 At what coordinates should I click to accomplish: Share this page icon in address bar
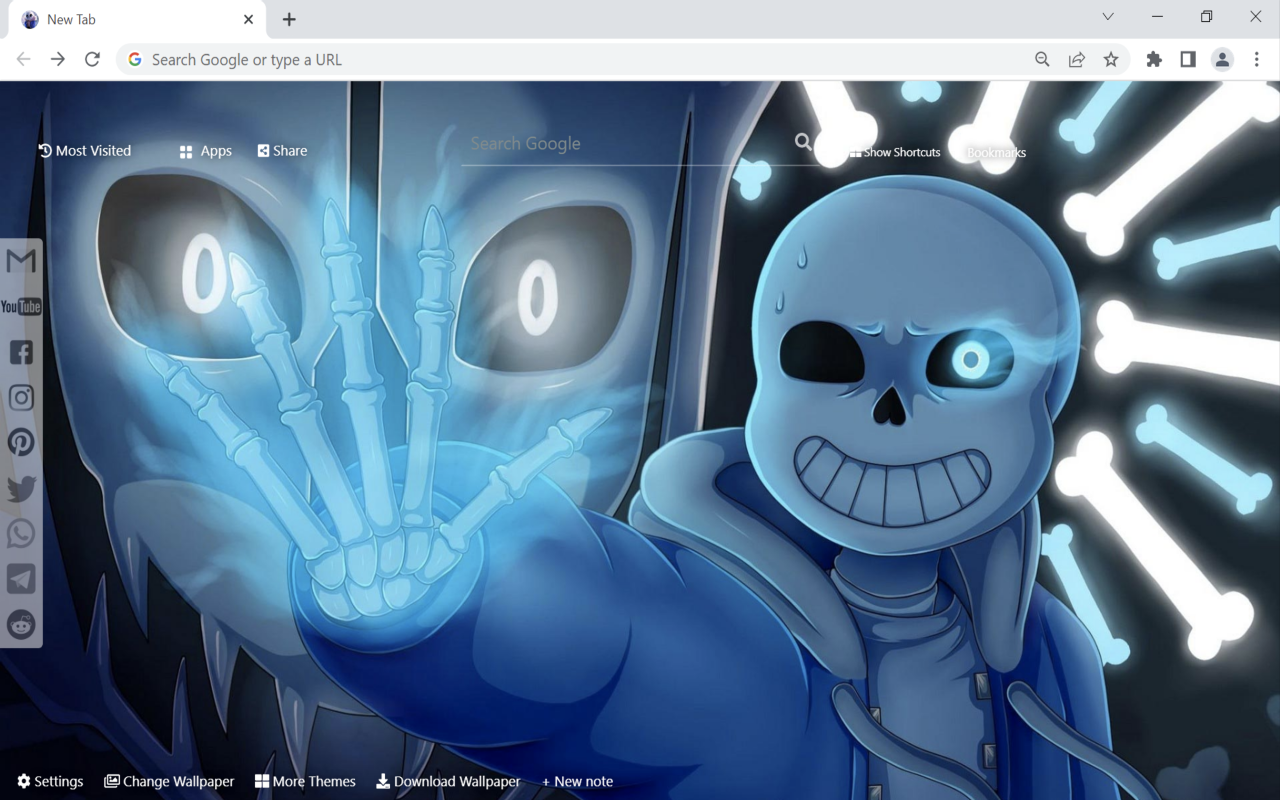(1077, 59)
